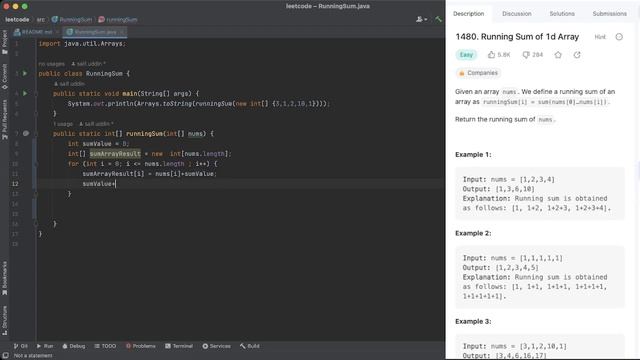Open the Submissions tab
The image size is (640, 360).
click(x=609, y=13)
